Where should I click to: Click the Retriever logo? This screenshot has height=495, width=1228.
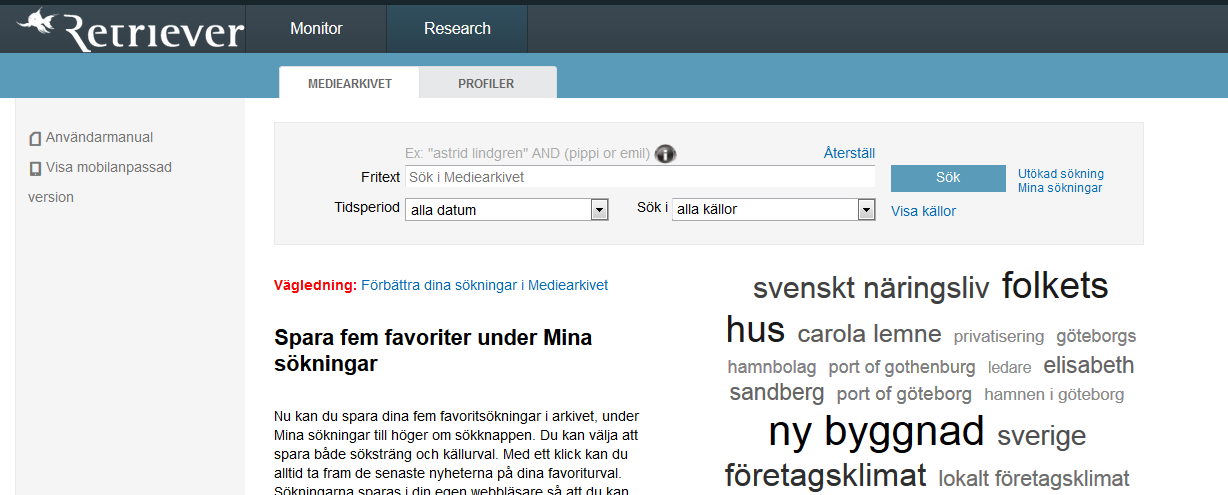(130, 30)
